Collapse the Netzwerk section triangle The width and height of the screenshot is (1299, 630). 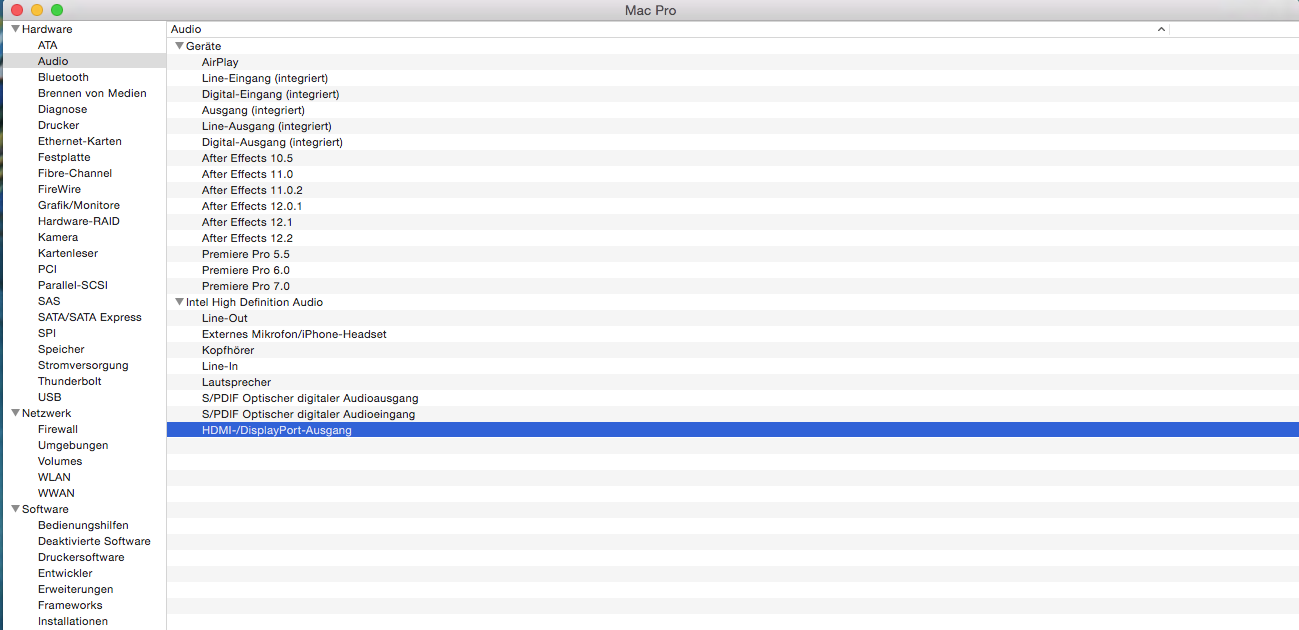(x=16, y=413)
